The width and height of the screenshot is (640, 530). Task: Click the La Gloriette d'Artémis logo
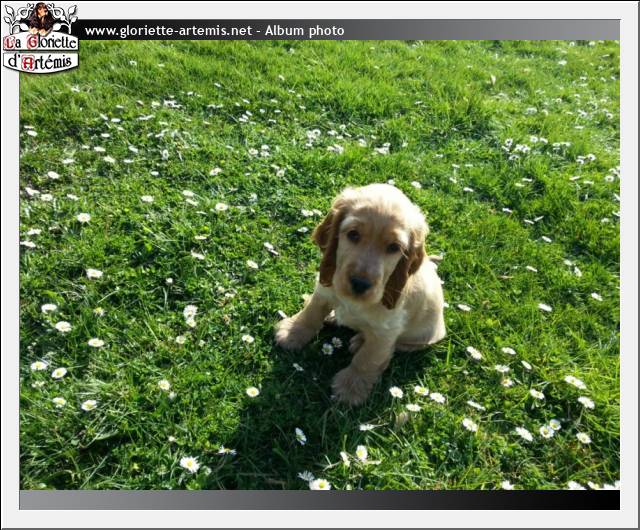click(x=40, y=38)
